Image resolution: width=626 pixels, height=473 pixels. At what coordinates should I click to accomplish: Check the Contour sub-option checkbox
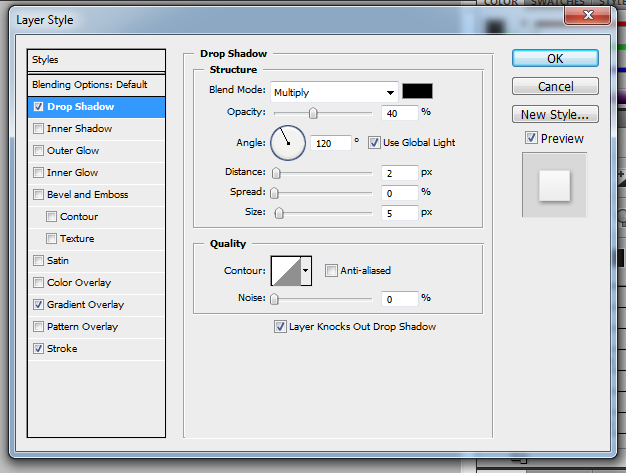click(52, 216)
